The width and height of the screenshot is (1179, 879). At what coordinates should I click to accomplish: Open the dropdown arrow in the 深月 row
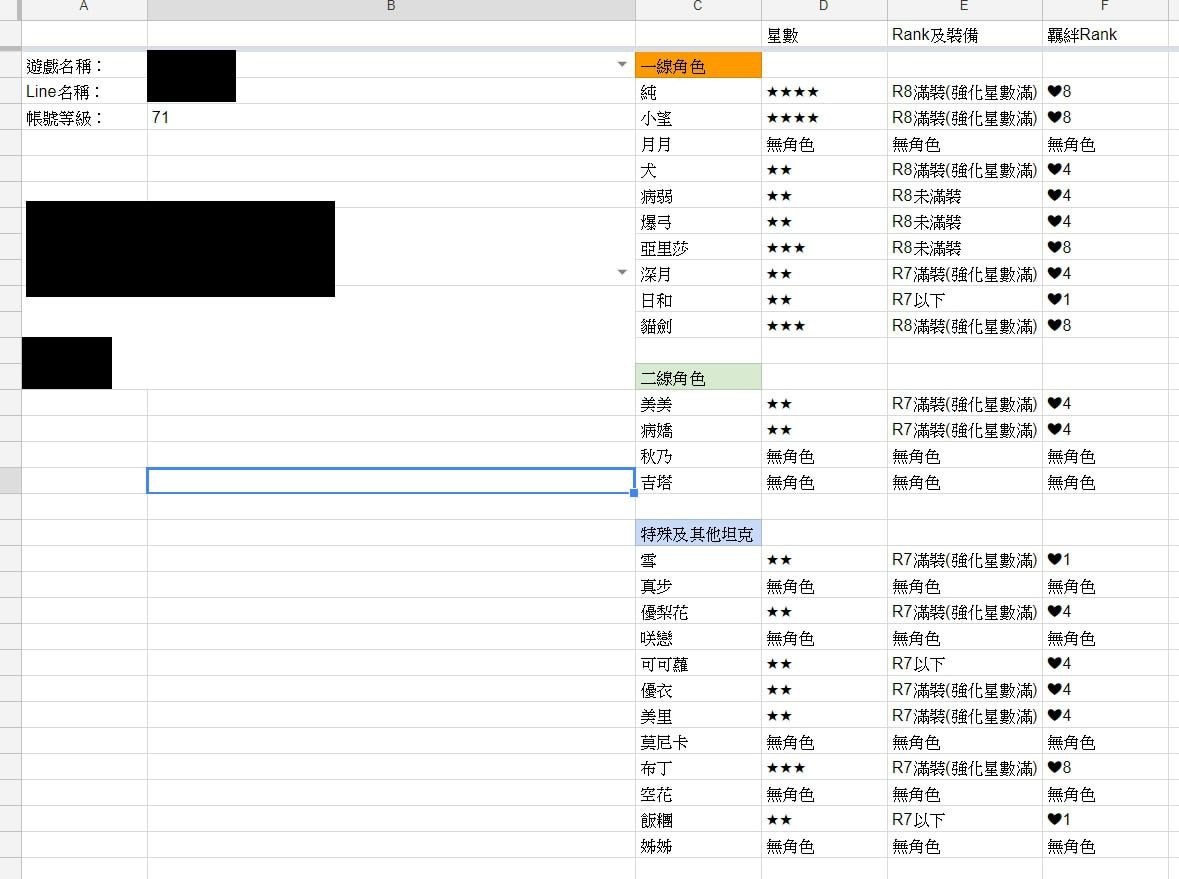point(622,272)
